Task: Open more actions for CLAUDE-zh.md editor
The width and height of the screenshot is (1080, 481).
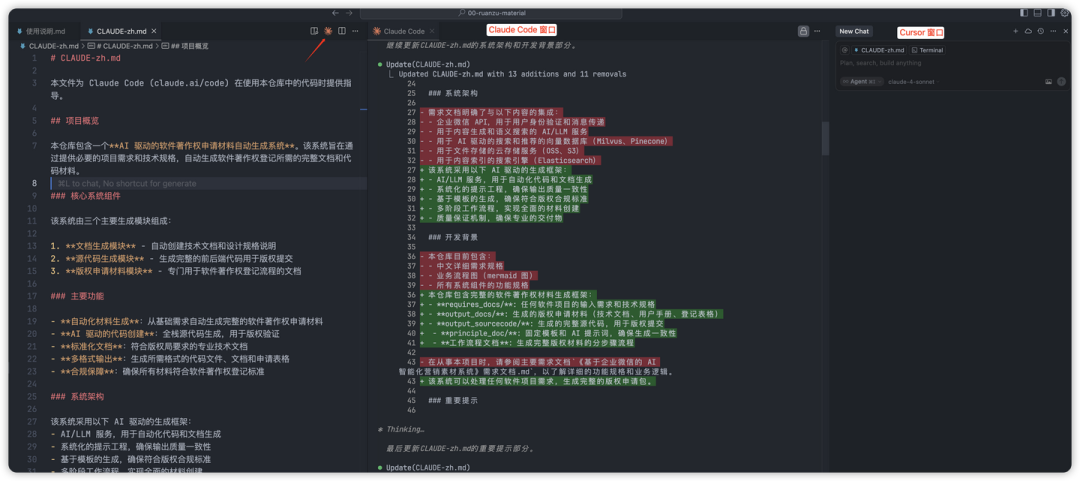Action: point(355,31)
